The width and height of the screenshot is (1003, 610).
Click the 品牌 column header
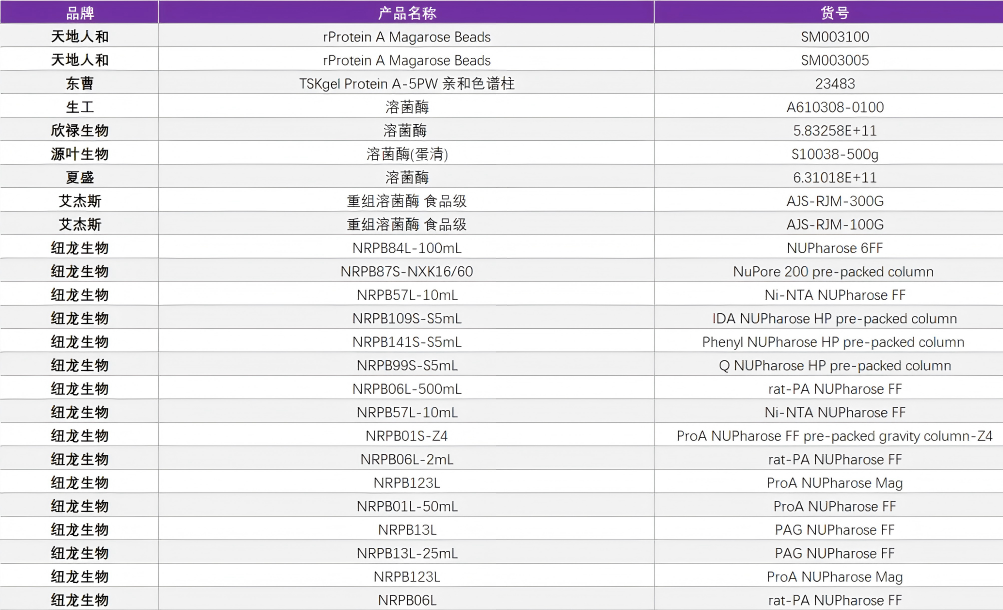[x=79, y=12]
